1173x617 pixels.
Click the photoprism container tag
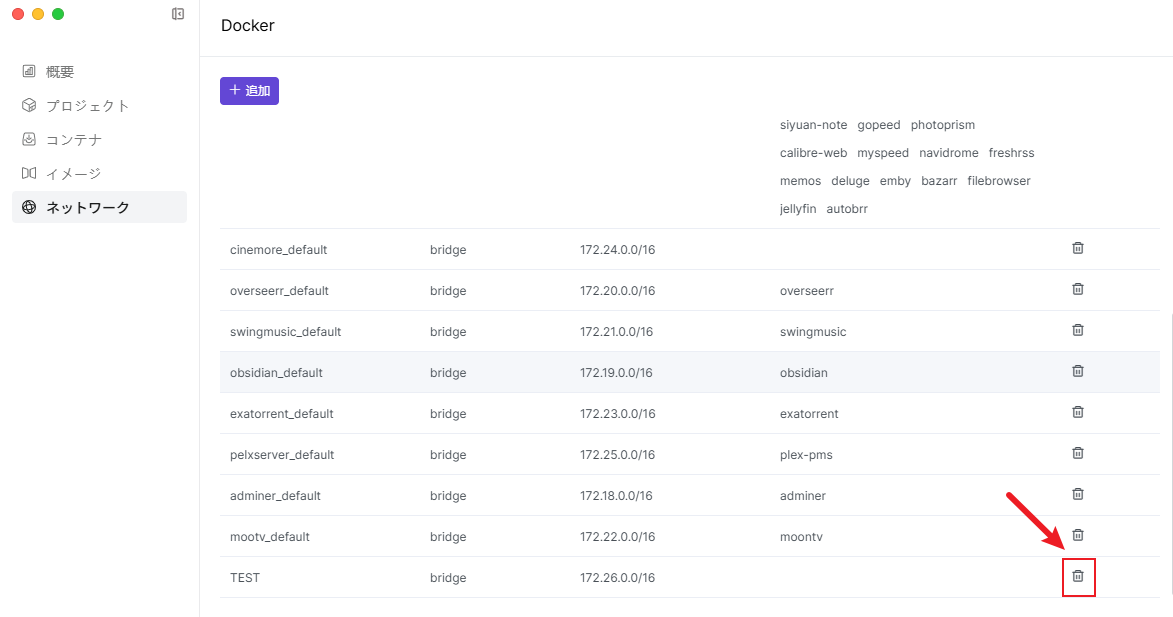tap(942, 125)
